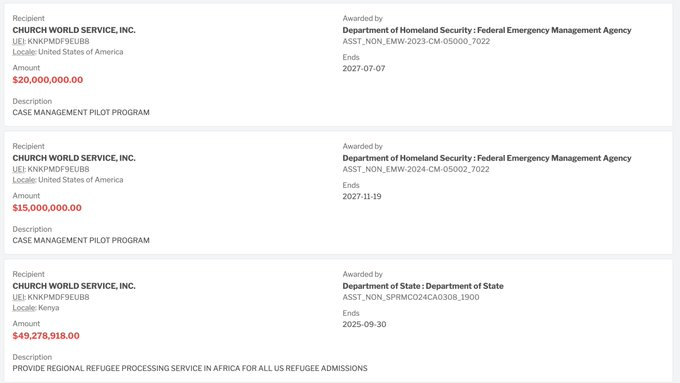Click second card's Case Management Pilot Program description
Image resolution: width=680 pixels, height=383 pixels.
pyautogui.click(x=81, y=240)
